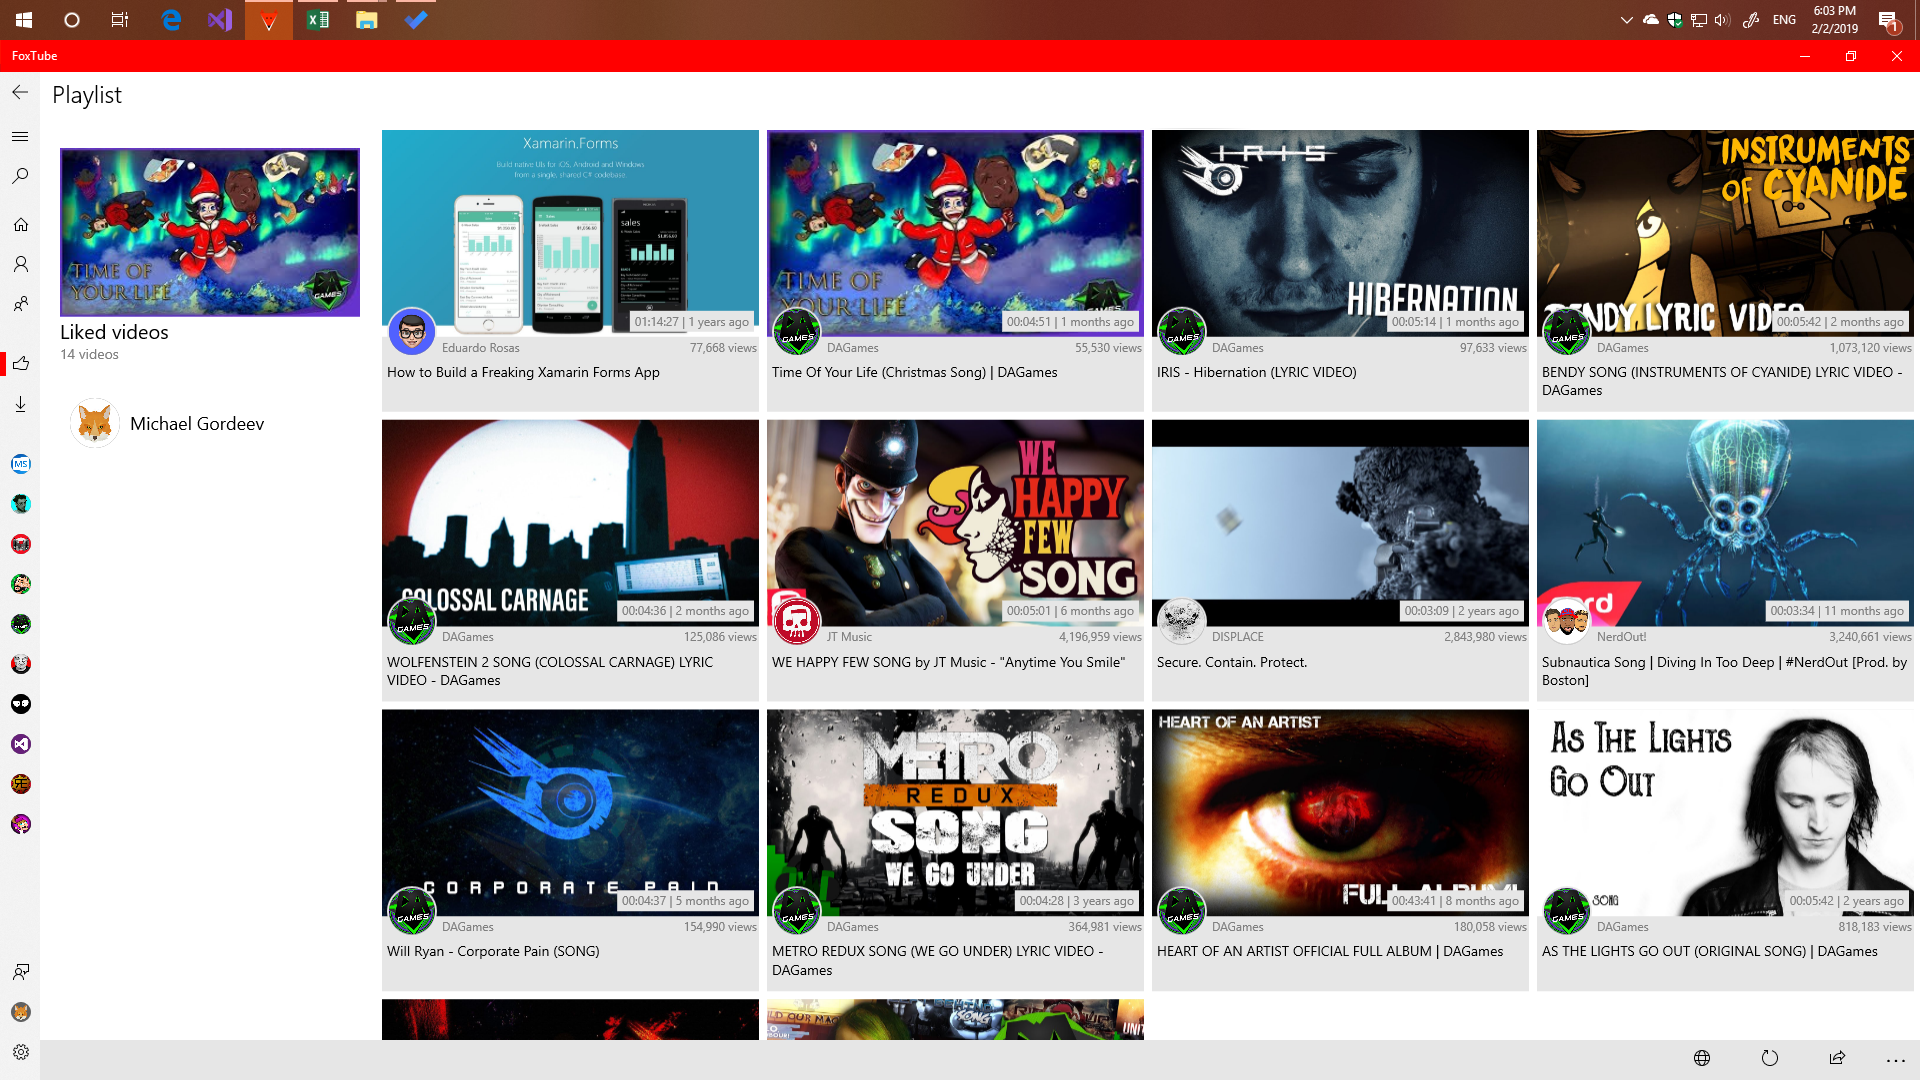The width and height of the screenshot is (1920, 1080).
Task: Open the Downloads sidebar icon
Action: [20, 404]
